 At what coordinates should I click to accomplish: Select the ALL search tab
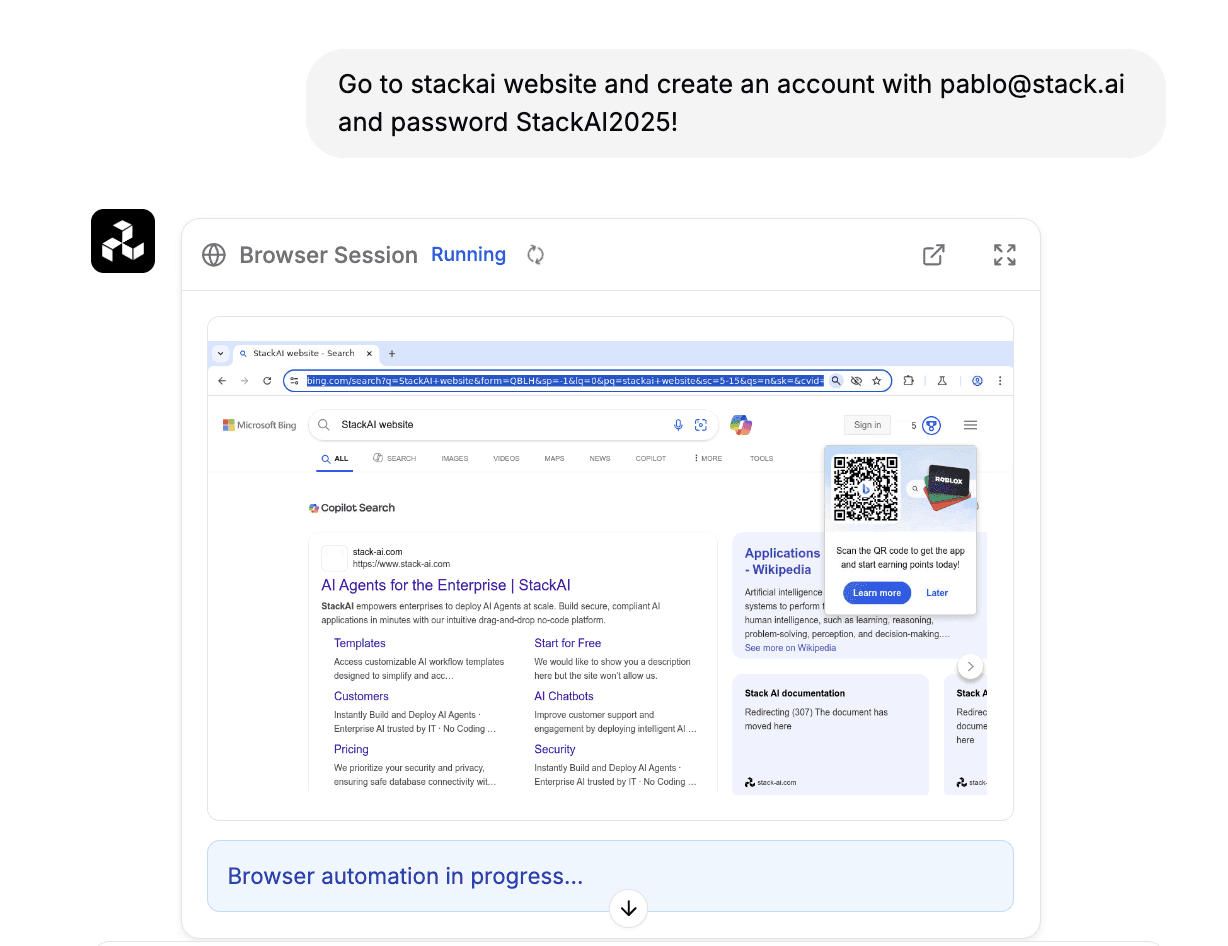335,459
